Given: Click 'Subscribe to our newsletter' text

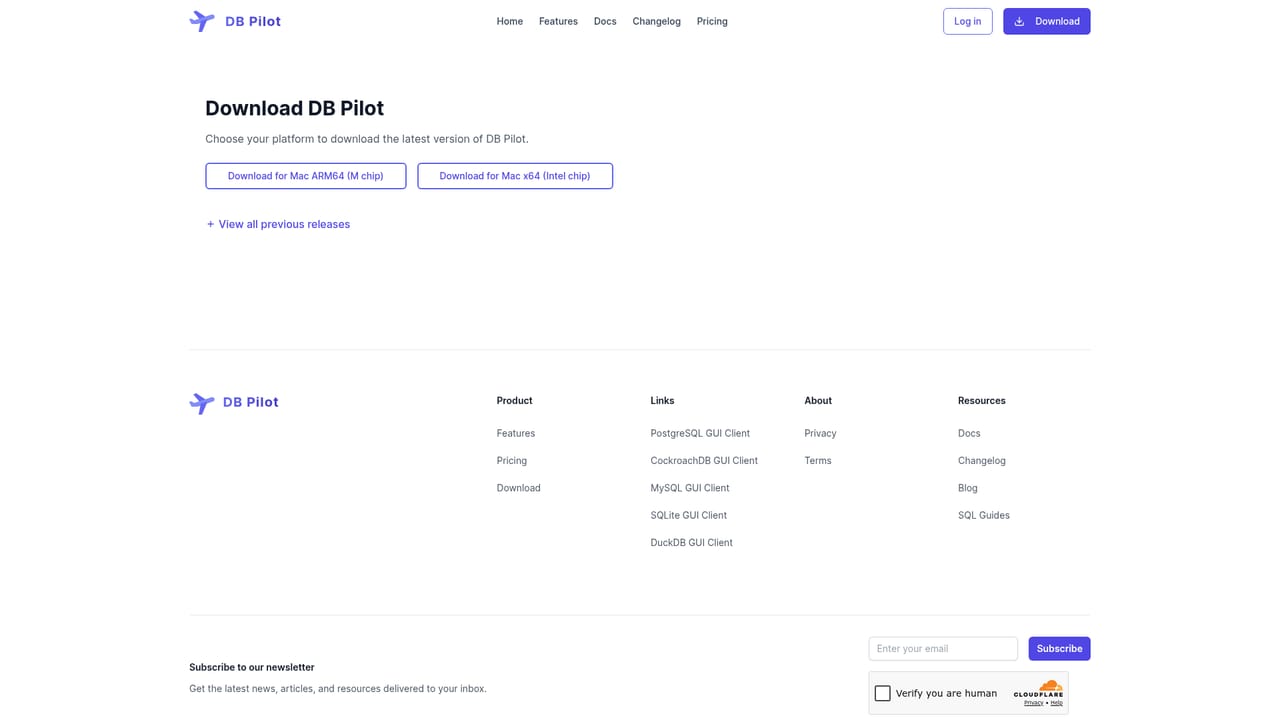Looking at the screenshot, I should coord(252,667).
